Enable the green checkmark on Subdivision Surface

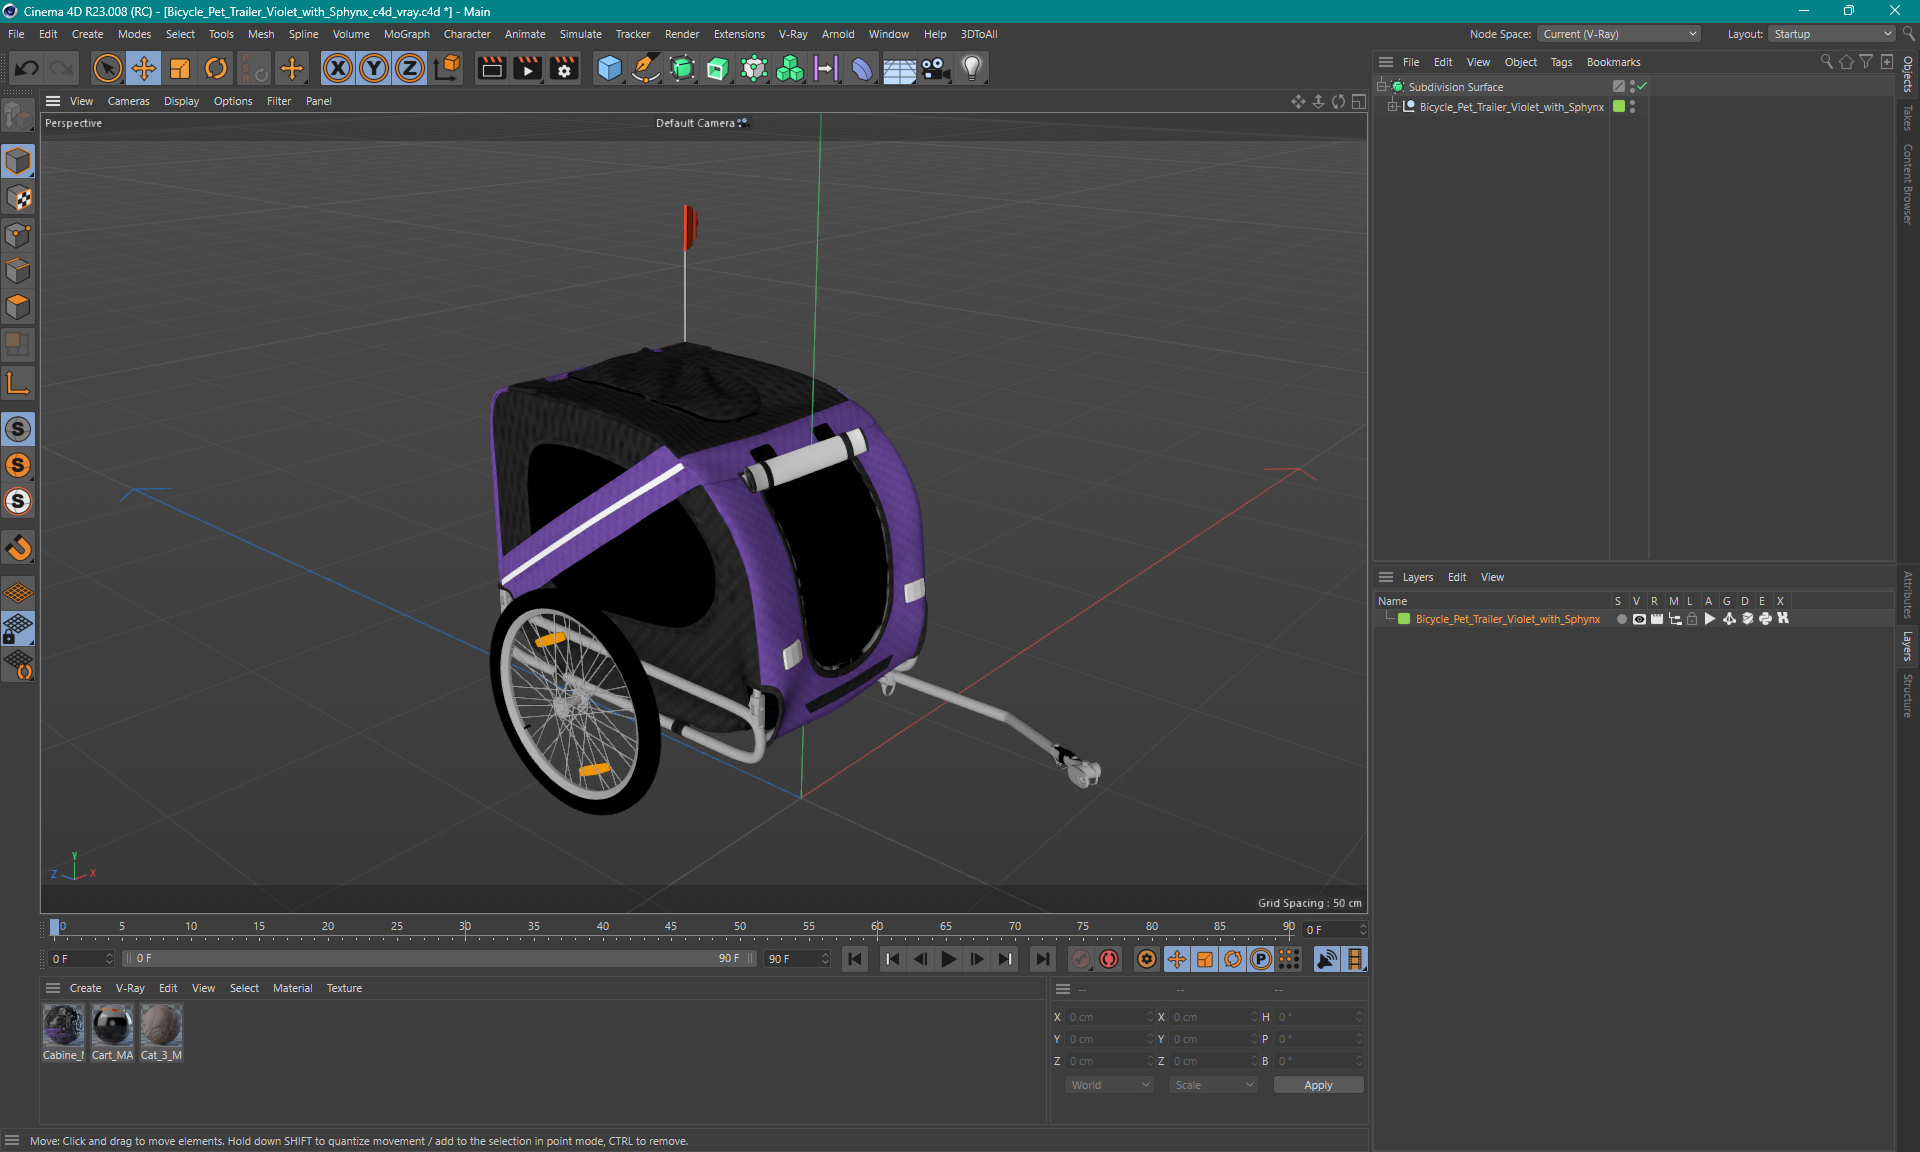coord(1640,86)
